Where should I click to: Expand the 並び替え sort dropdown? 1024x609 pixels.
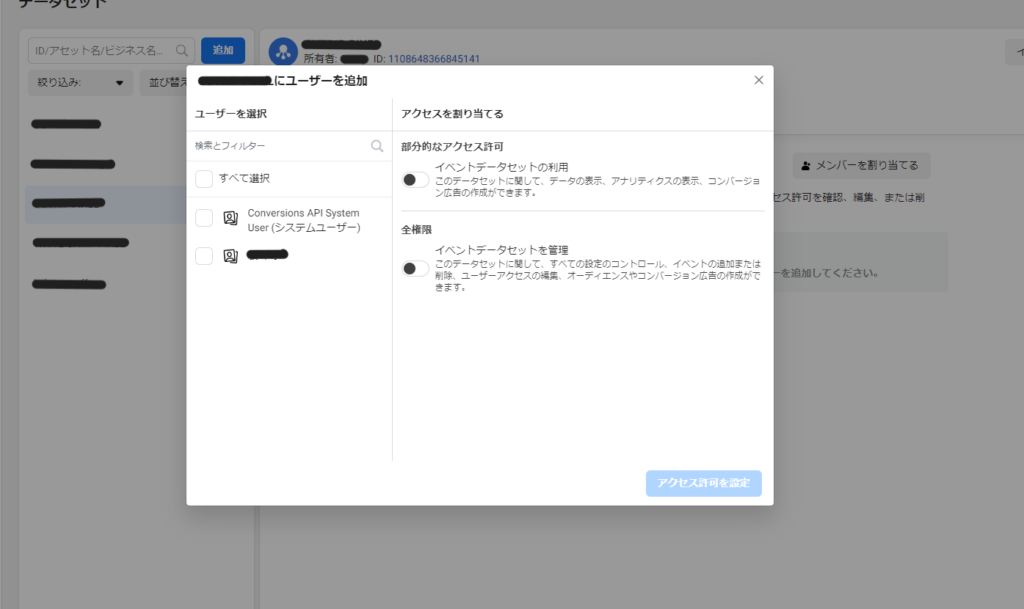coord(165,83)
